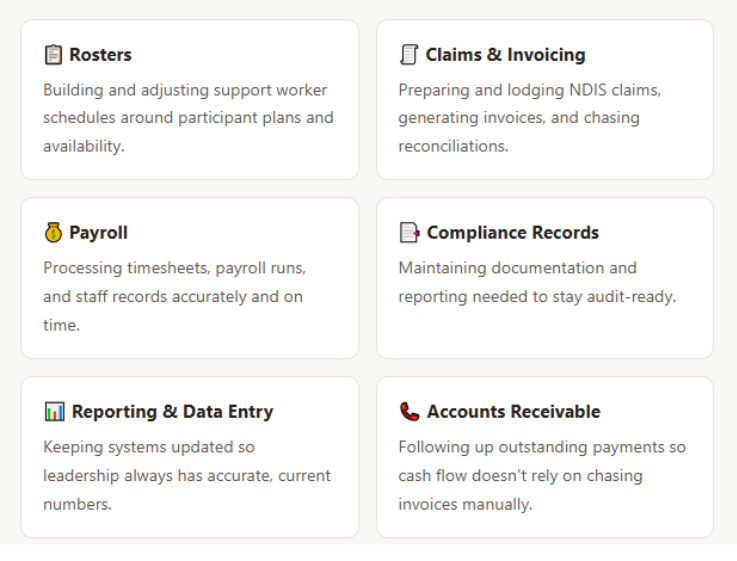Click the description about staying audit-ready
Screen dimensions: 737x561
pyautogui.click(x=537, y=282)
